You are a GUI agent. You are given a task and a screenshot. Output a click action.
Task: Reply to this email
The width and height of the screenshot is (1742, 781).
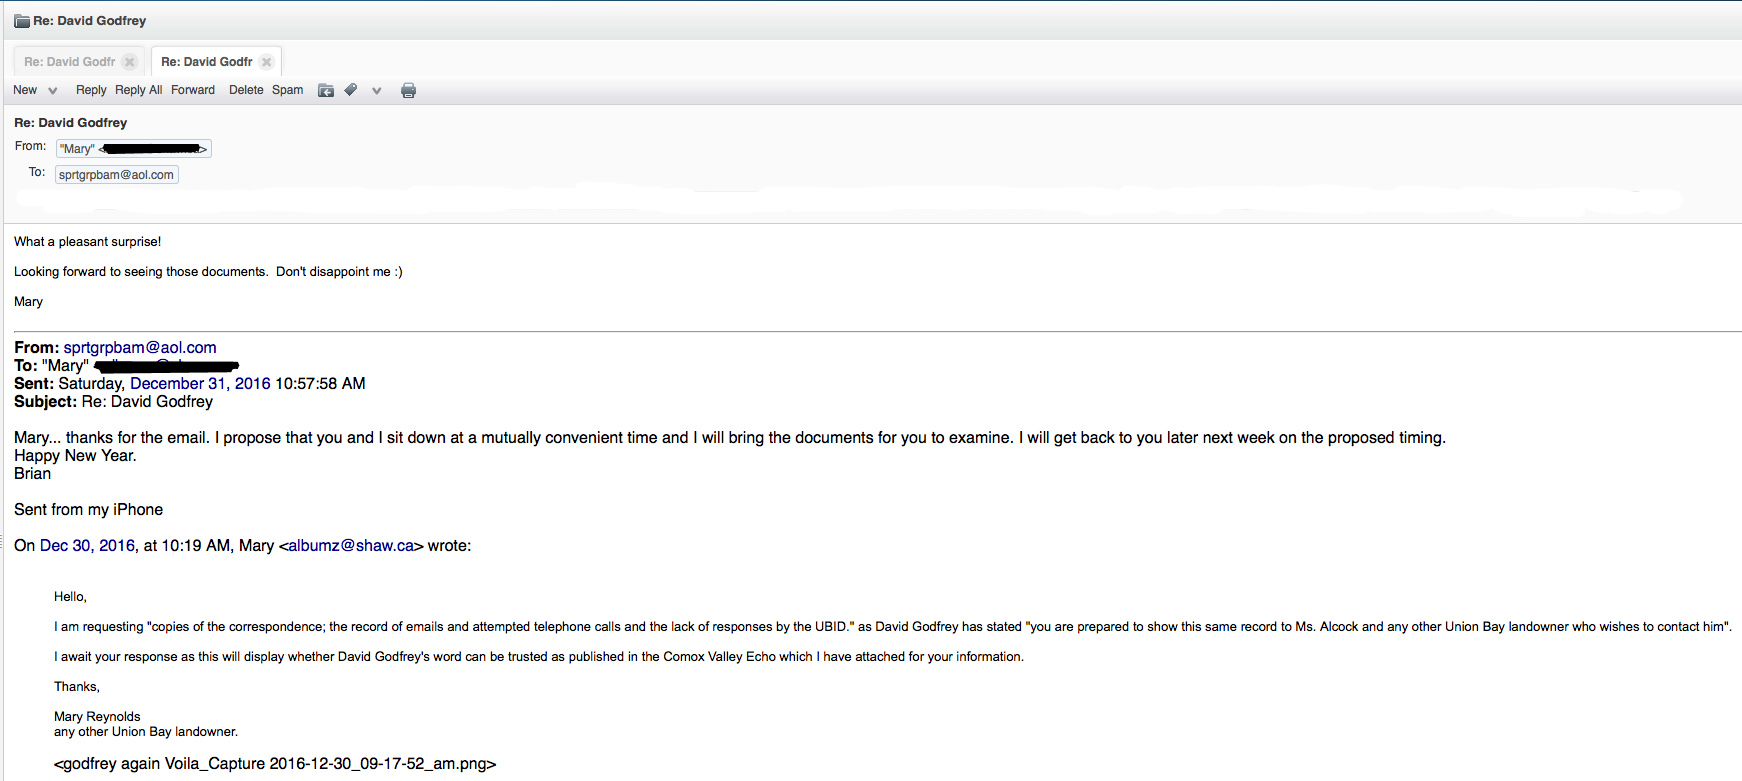(x=91, y=90)
